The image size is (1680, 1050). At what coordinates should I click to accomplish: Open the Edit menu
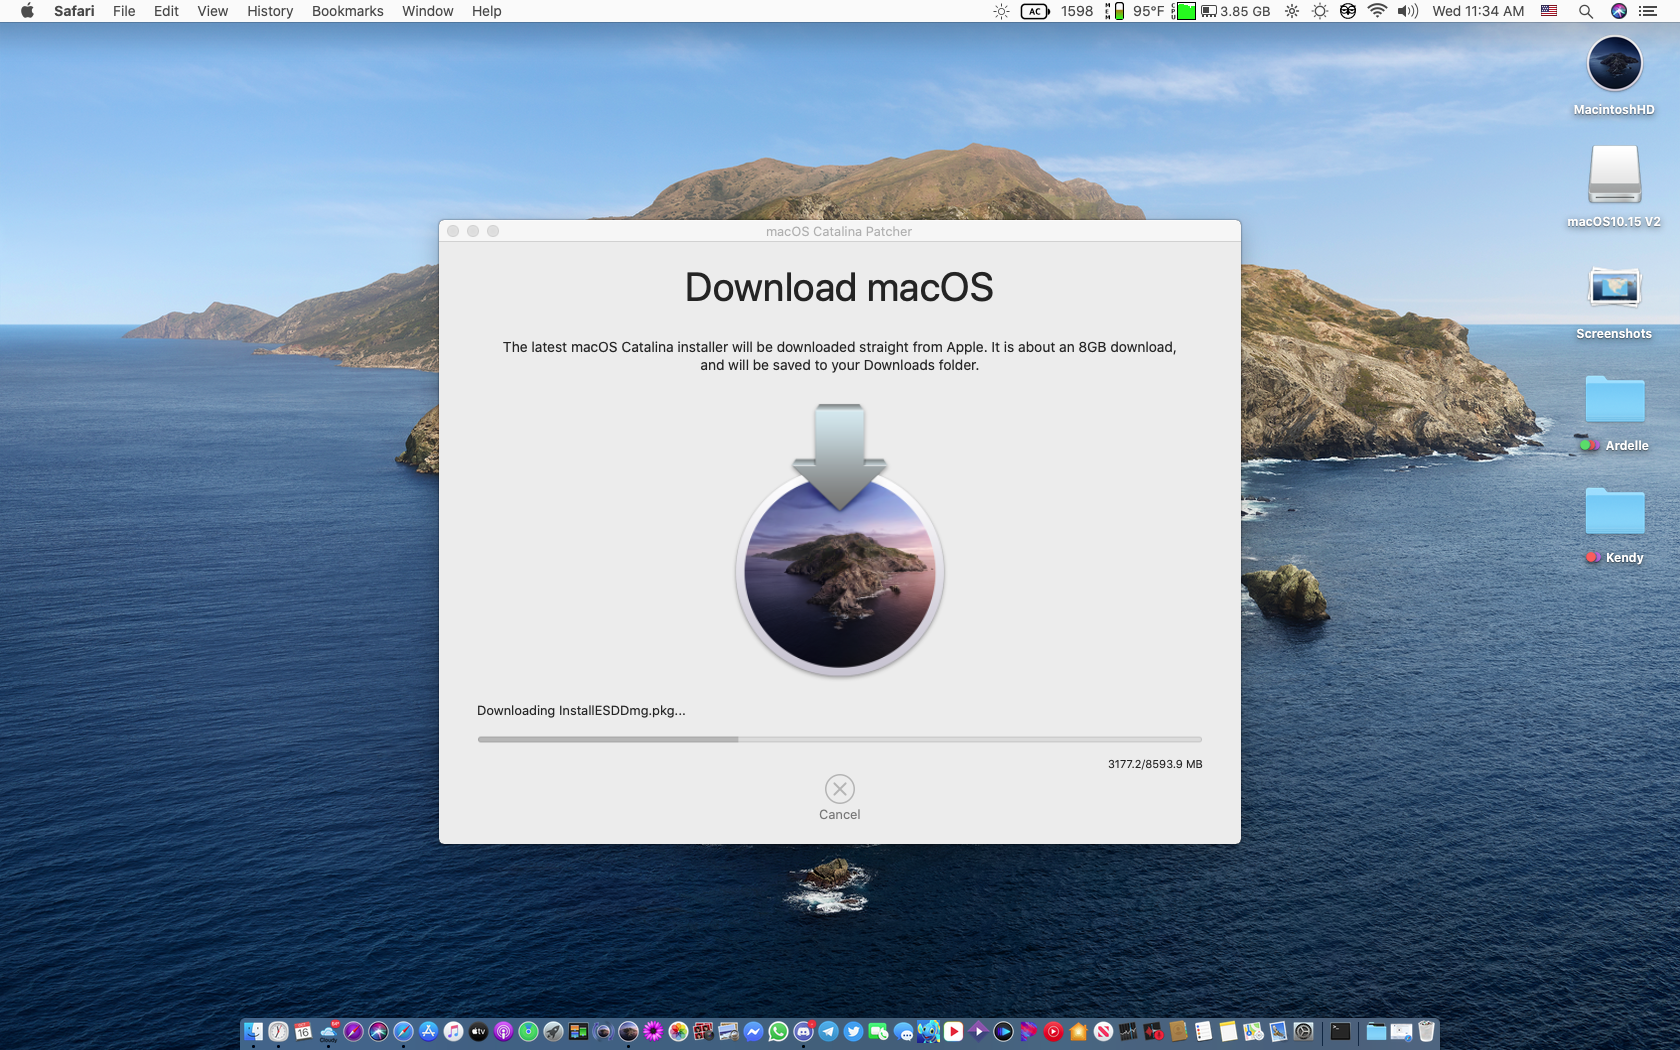coord(166,11)
